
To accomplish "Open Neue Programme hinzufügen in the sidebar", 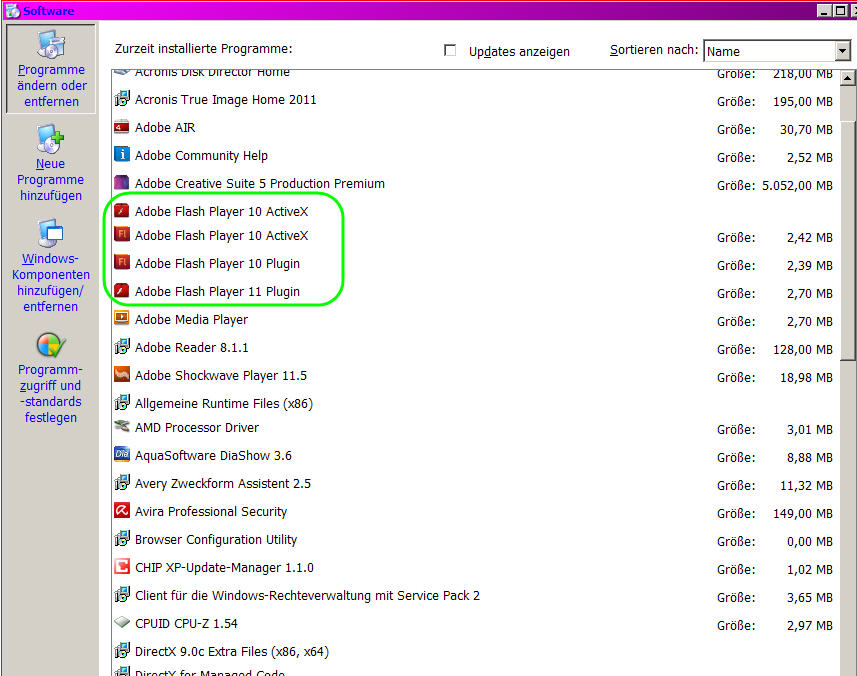I will coord(51,163).
